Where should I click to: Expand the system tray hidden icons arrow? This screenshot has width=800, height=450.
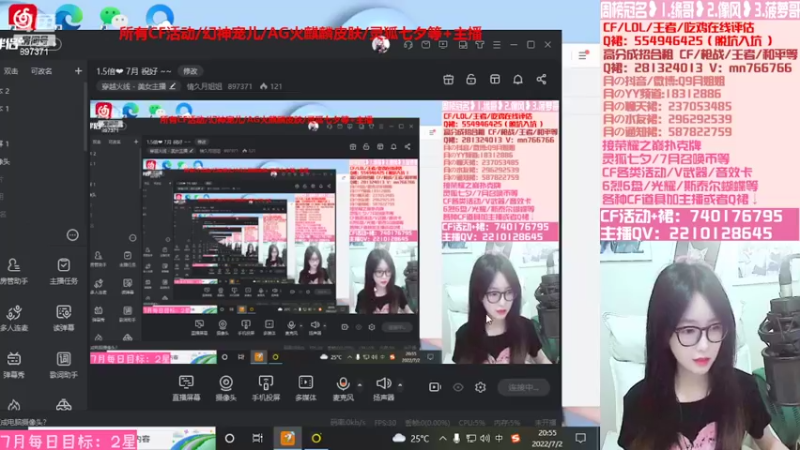click(x=443, y=438)
